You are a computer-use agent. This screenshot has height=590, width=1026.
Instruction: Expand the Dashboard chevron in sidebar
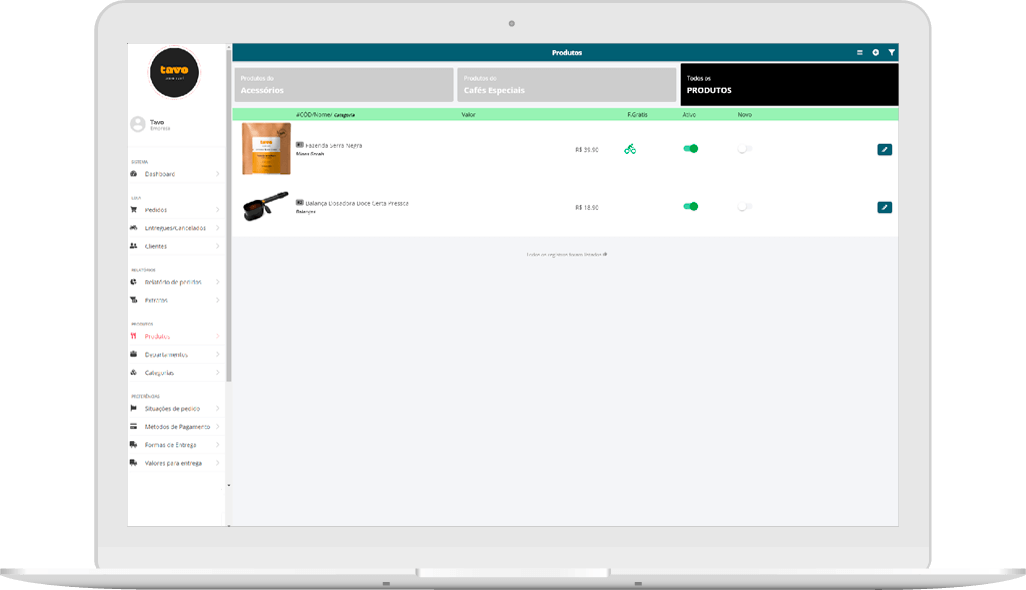(x=218, y=174)
